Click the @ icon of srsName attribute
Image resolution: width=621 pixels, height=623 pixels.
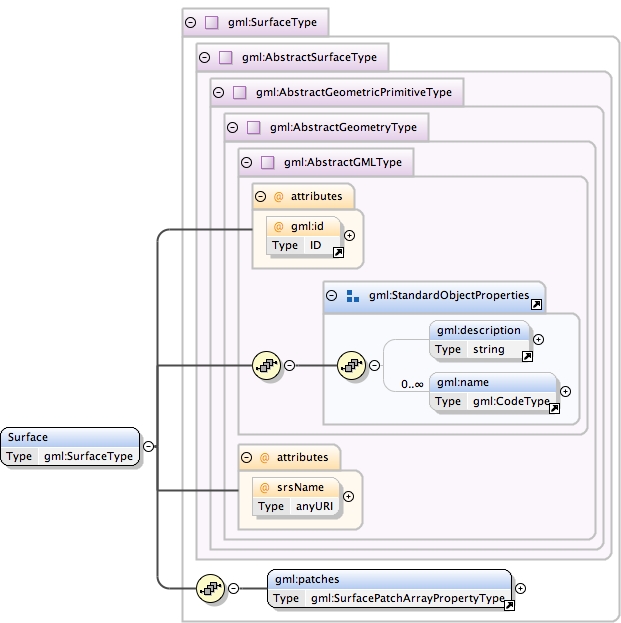264,488
